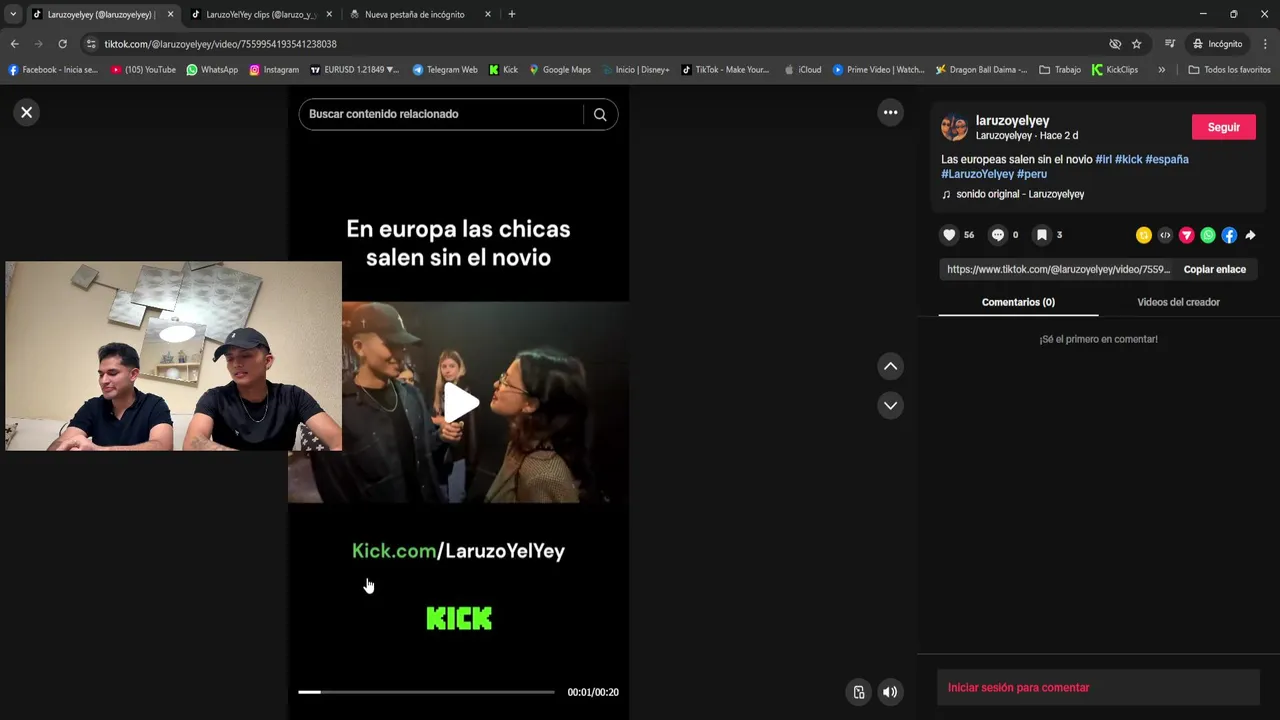This screenshot has width=1280, height=720.
Task: Open Chrome's three-dot menu
Action: (x=1265, y=44)
